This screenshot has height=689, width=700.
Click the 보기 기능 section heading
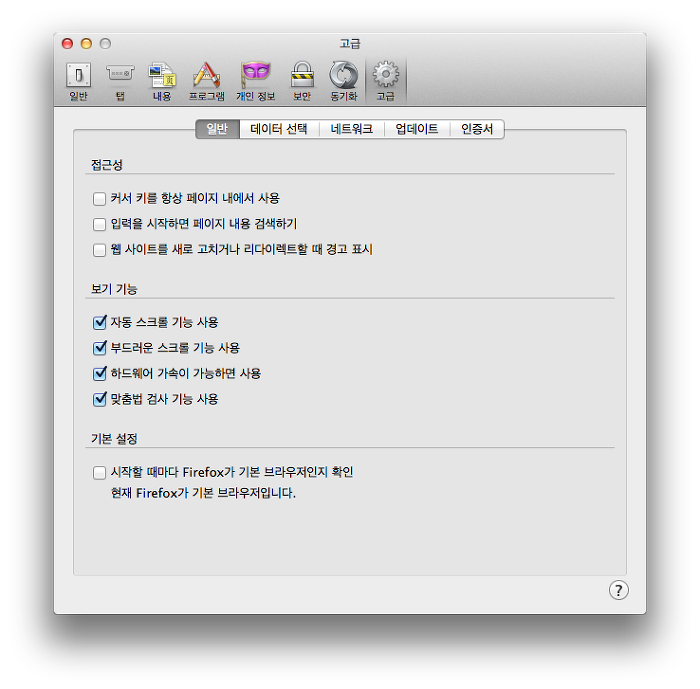point(114,289)
